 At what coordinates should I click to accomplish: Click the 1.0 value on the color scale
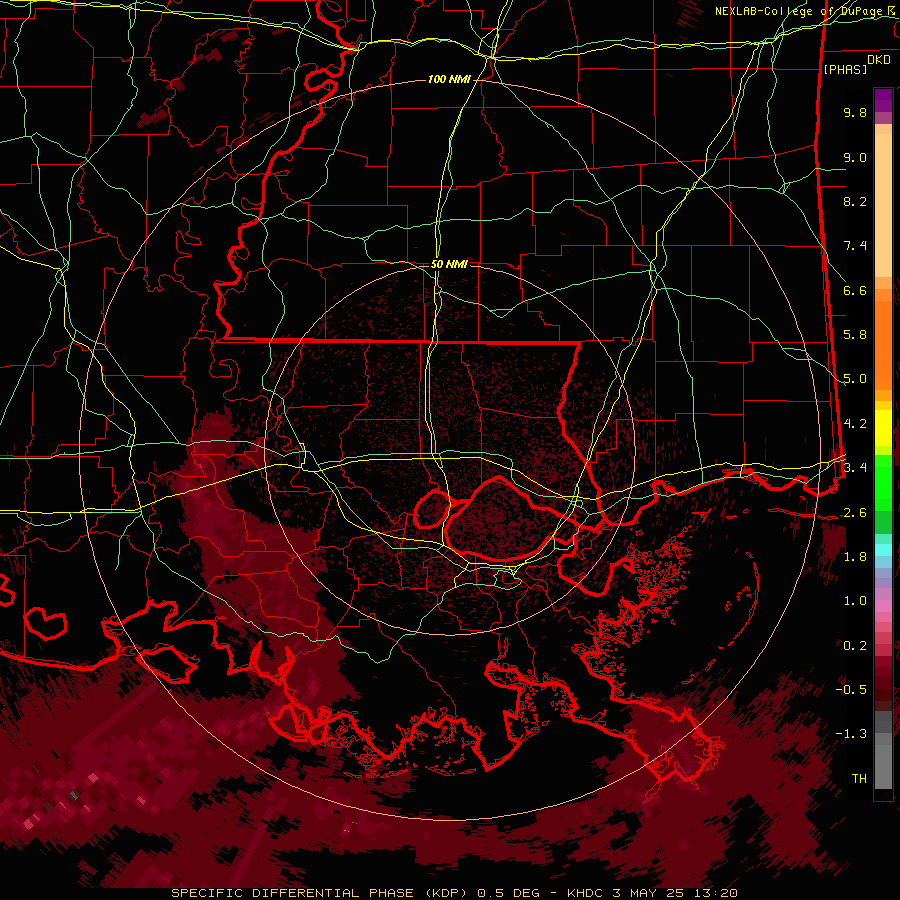pyautogui.click(x=855, y=601)
